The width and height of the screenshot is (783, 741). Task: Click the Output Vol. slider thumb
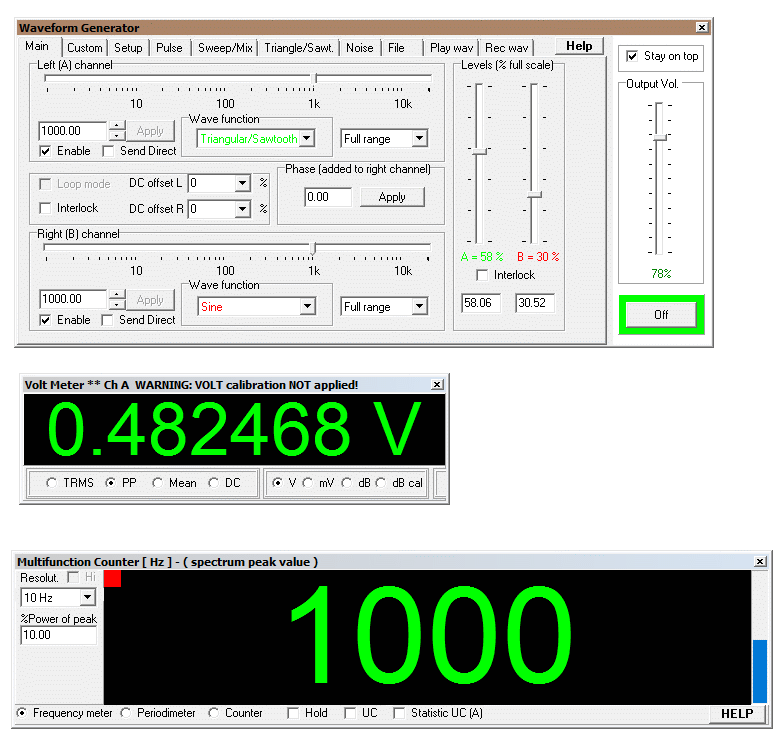660,137
